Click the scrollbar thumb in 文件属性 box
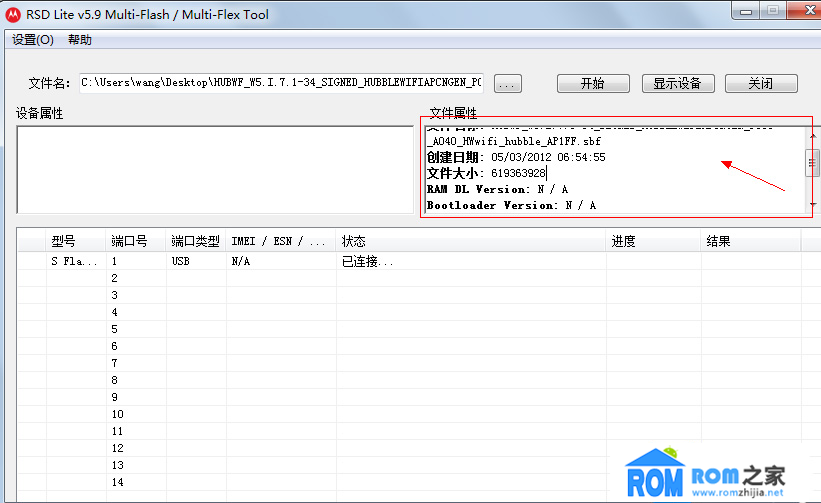821x503 pixels. pos(812,163)
